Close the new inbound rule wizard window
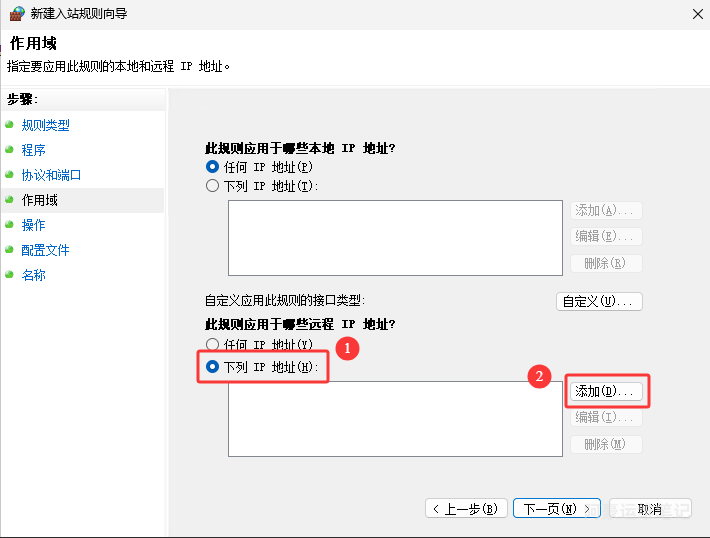The image size is (710, 538). 696,14
